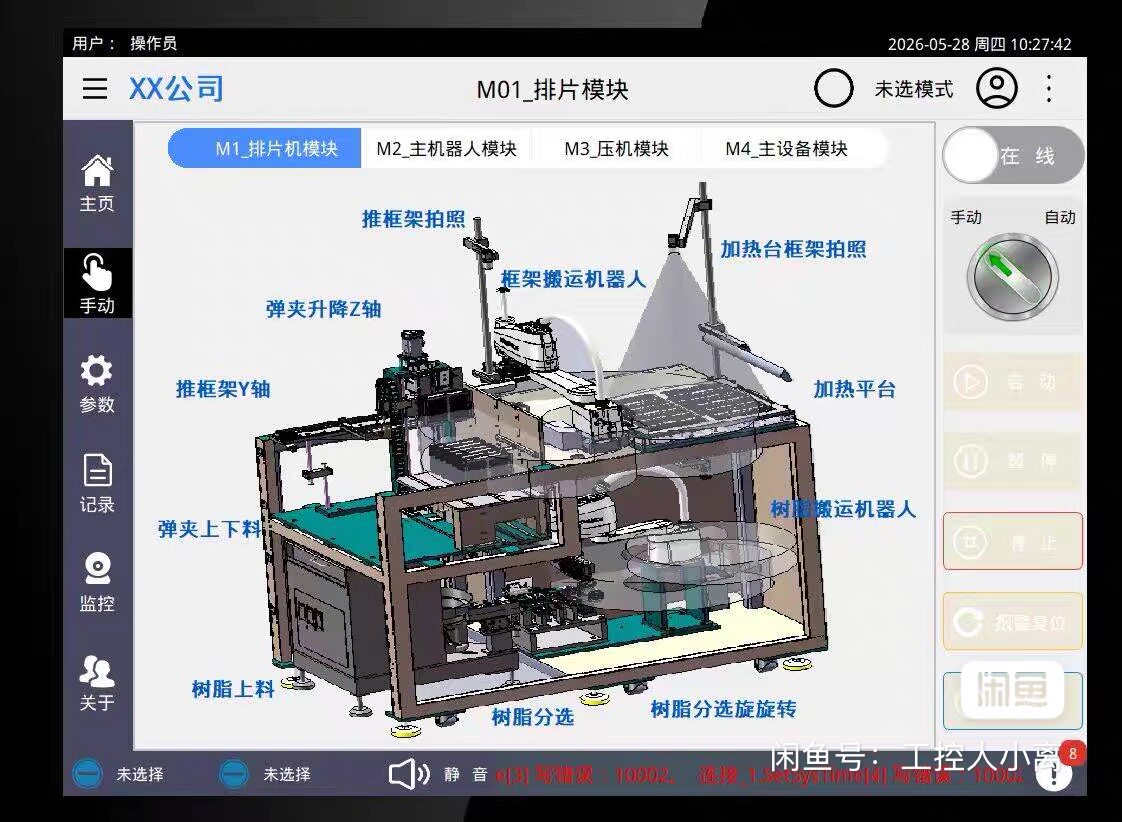Switch to M1_排片机模块 tab
This screenshot has width=1122, height=822.
click(x=265, y=148)
